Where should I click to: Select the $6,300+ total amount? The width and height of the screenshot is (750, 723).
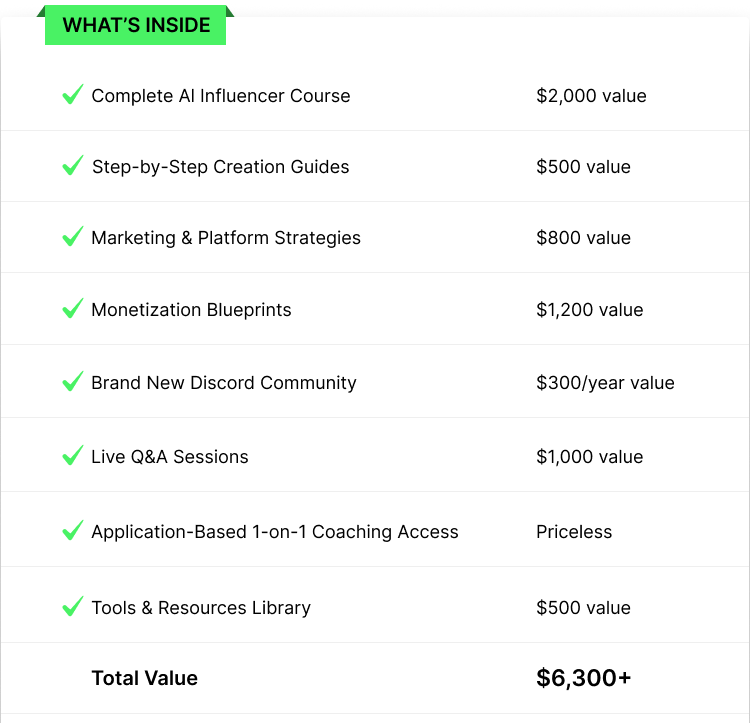click(584, 678)
